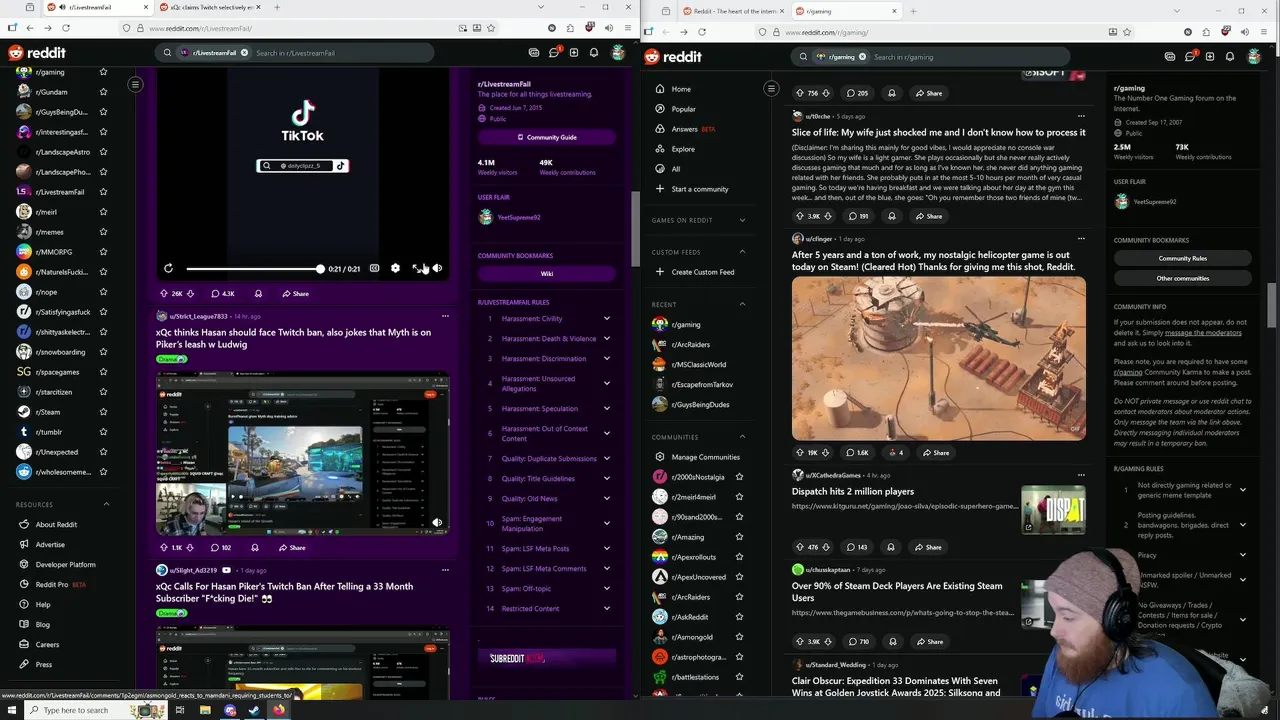
Task: Open Developer Platform link
Action: point(65,565)
